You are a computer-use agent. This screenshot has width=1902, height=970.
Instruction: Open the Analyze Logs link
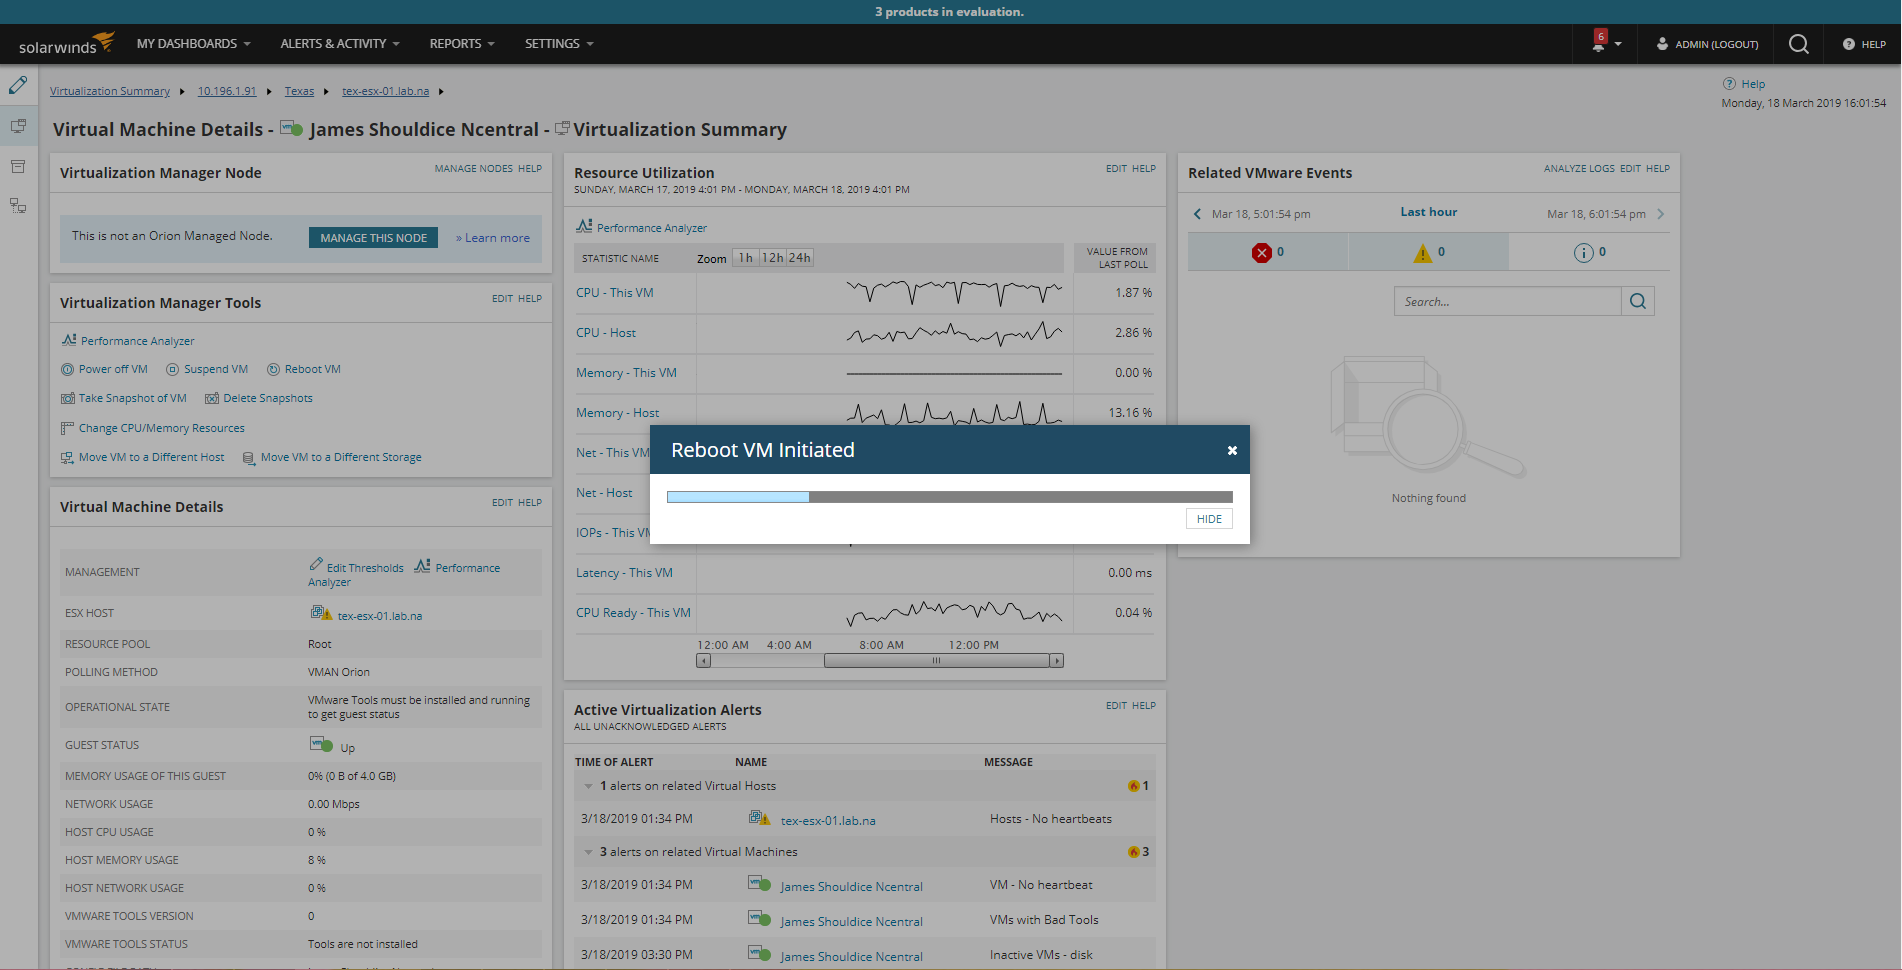(x=1579, y=169)
